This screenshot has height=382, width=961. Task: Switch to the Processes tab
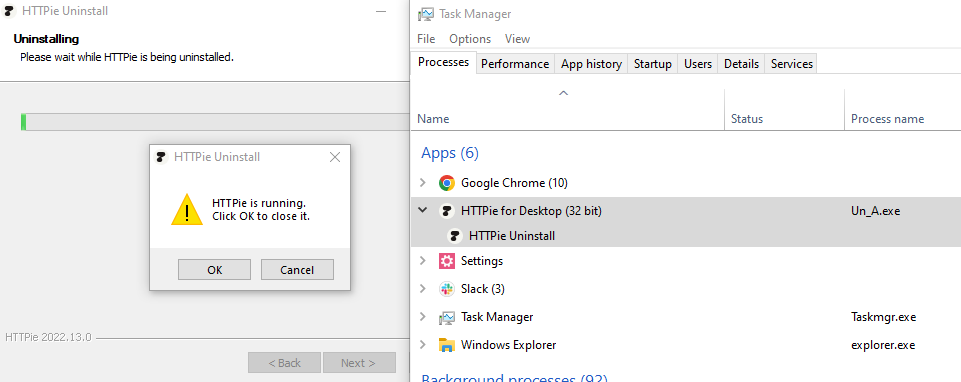pos(443,63)
